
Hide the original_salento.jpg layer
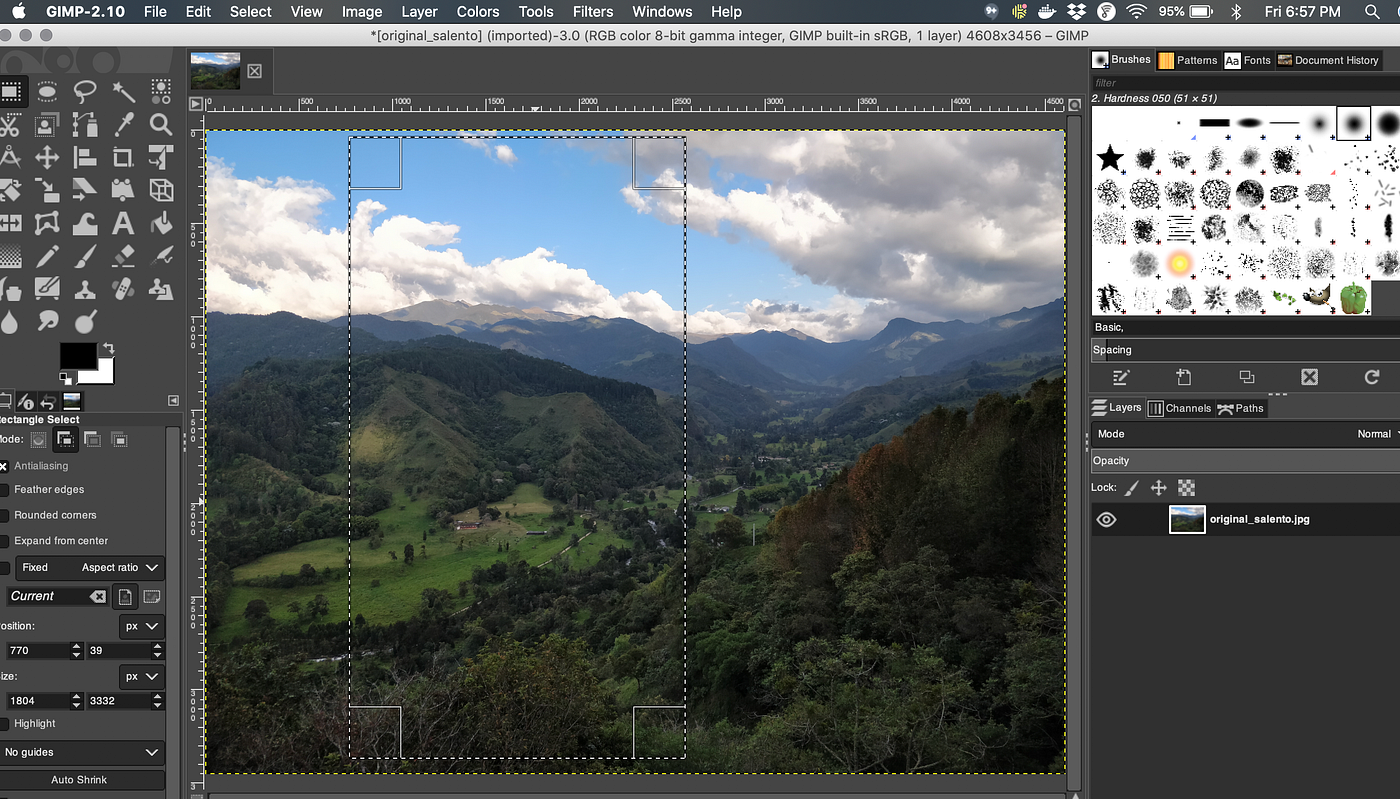pos(1105,519)
